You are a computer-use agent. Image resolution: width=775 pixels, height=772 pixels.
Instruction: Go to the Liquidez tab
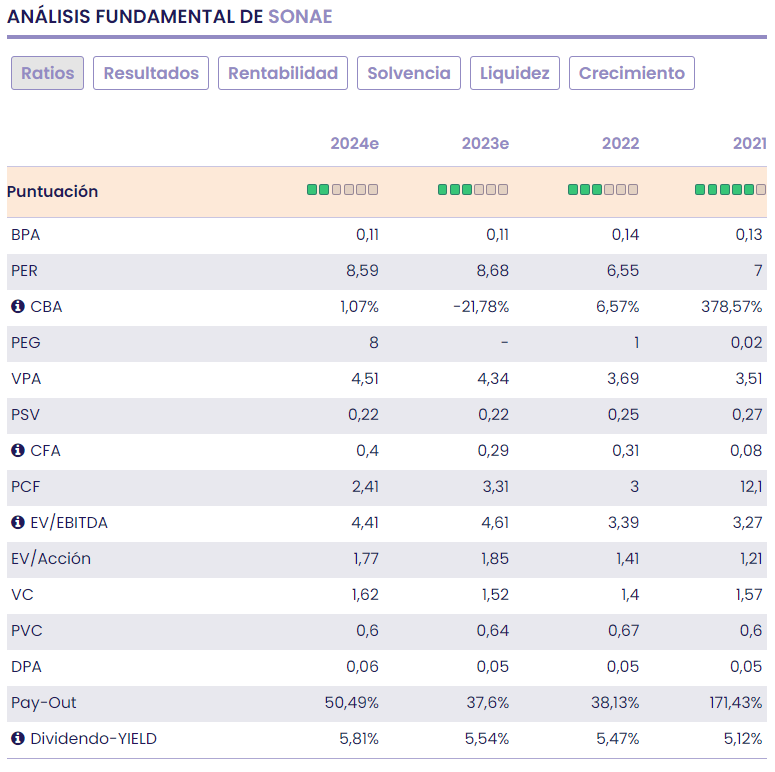coord(515,73)
